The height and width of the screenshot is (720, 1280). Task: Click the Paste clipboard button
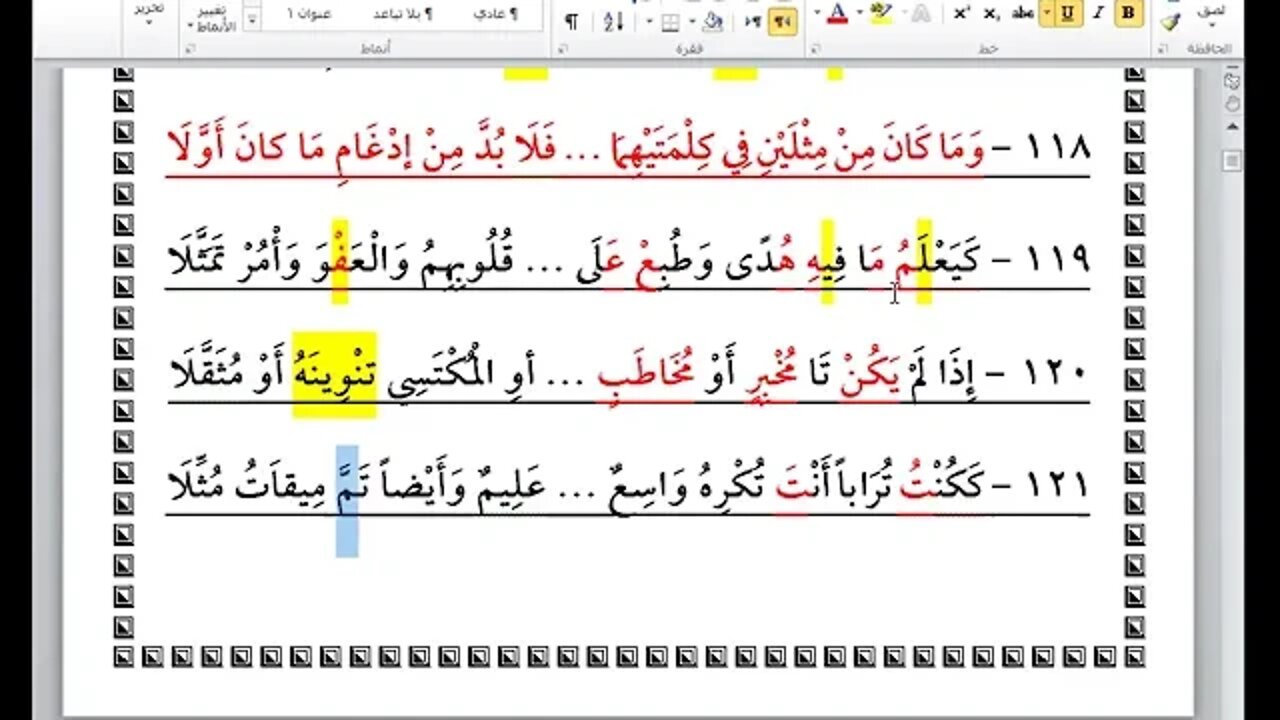click(x=1212, y=12)
